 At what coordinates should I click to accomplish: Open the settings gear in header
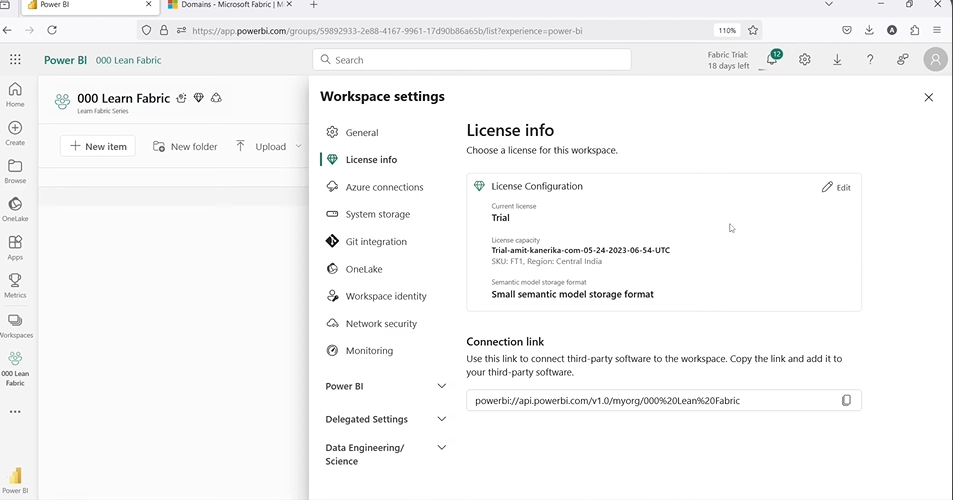coord(805,60)
